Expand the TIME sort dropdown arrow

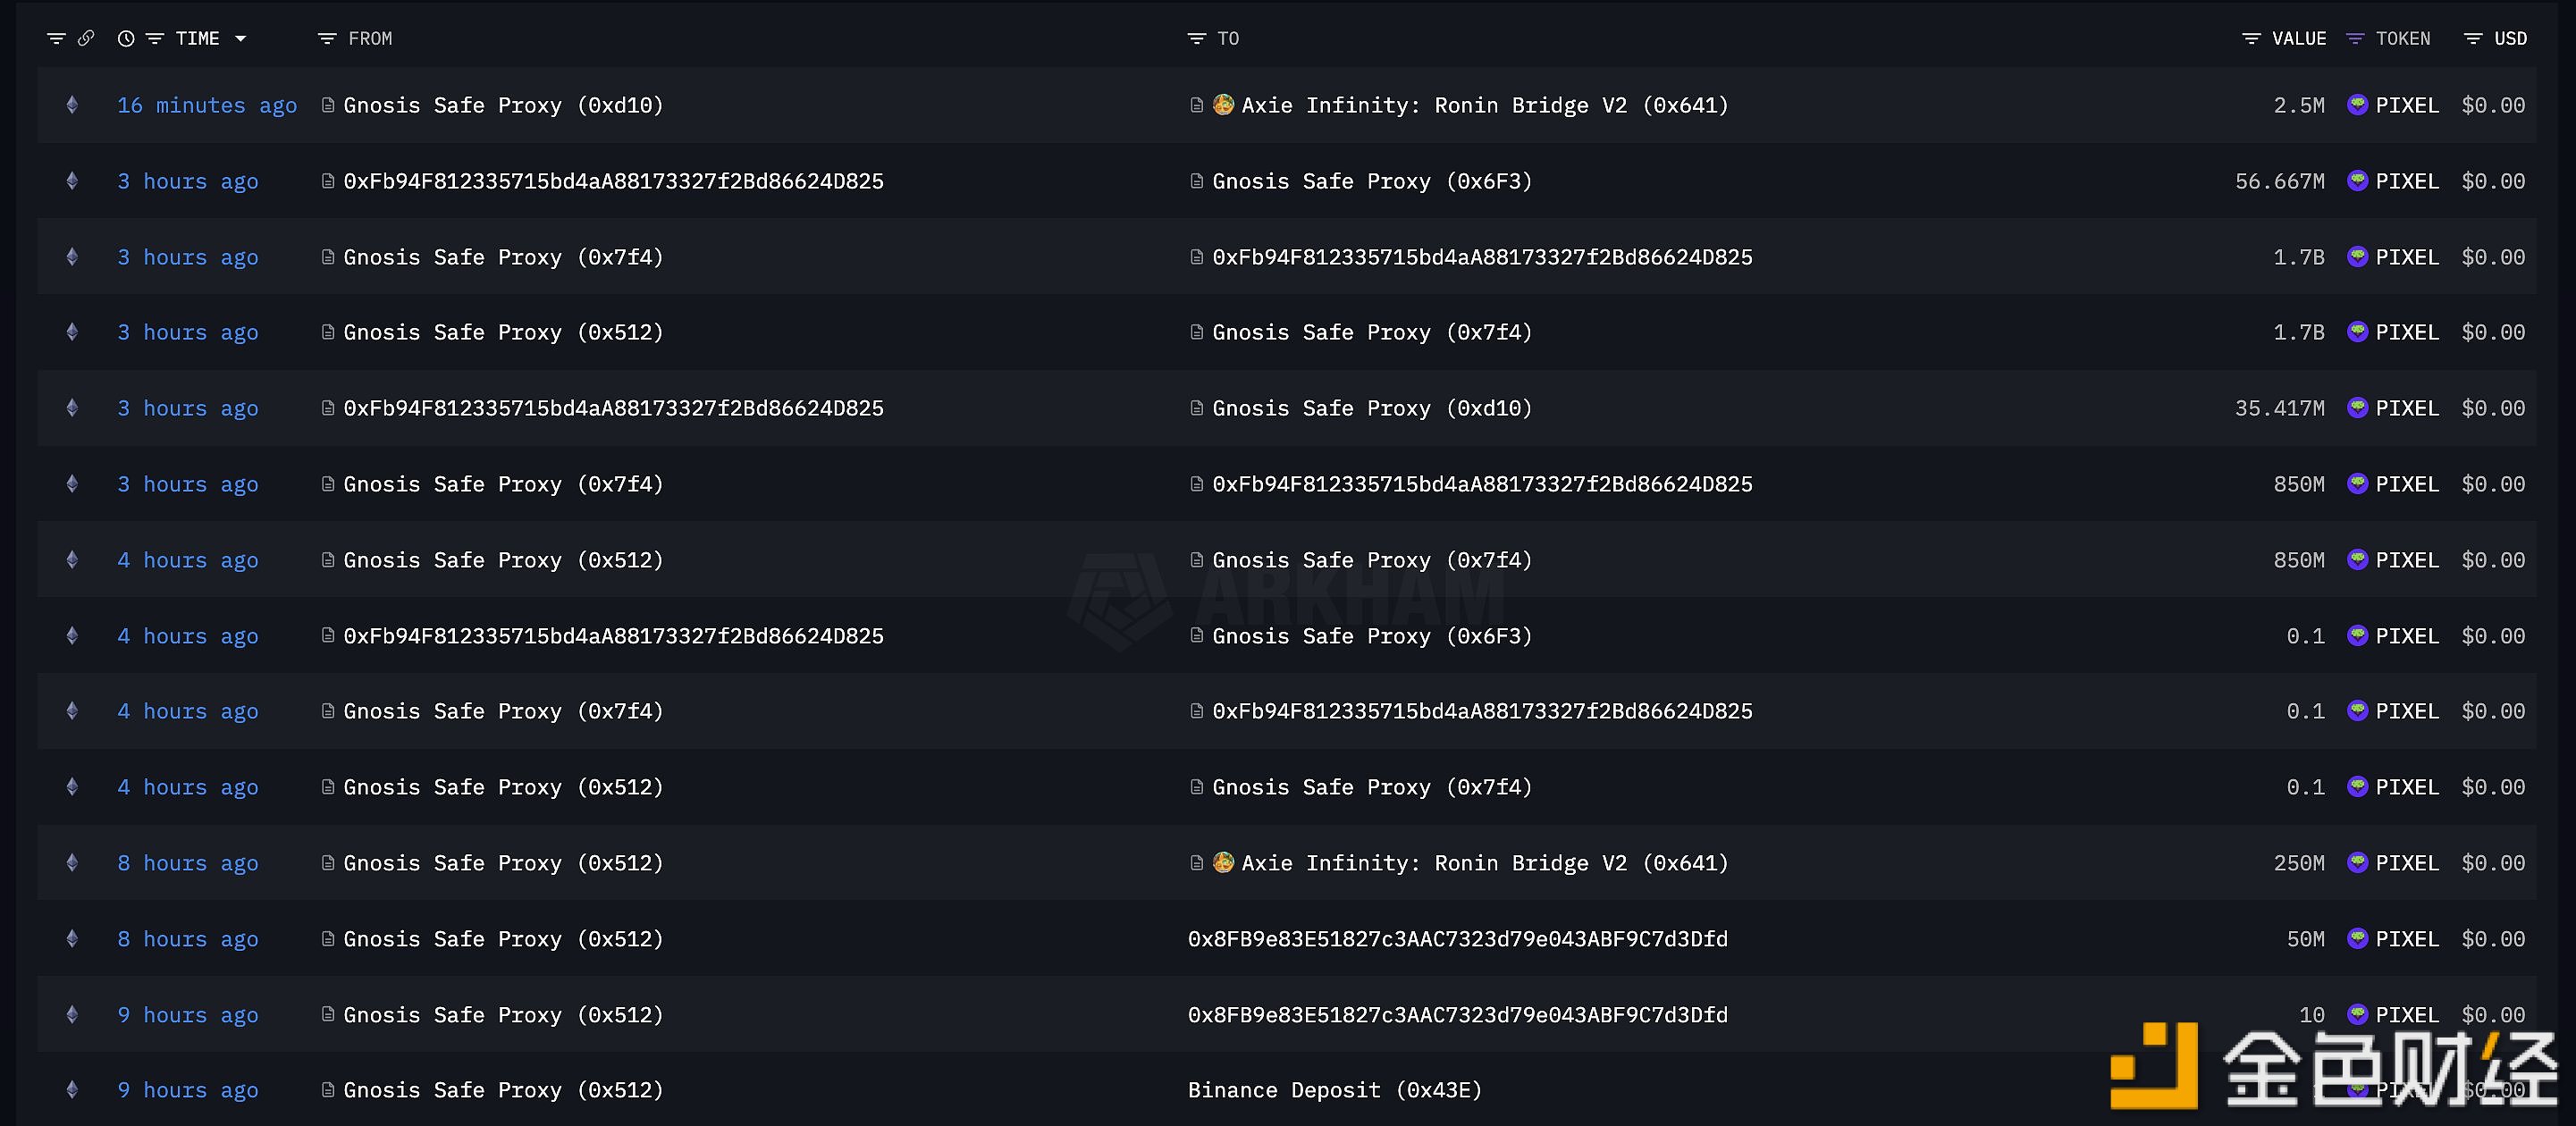[240, 39]
